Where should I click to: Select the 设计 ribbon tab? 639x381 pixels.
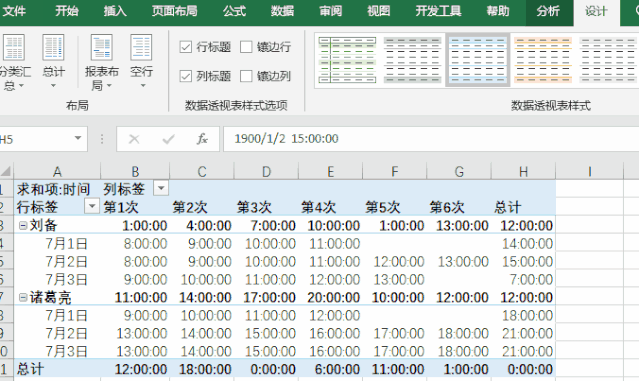[x=596, y=12]
